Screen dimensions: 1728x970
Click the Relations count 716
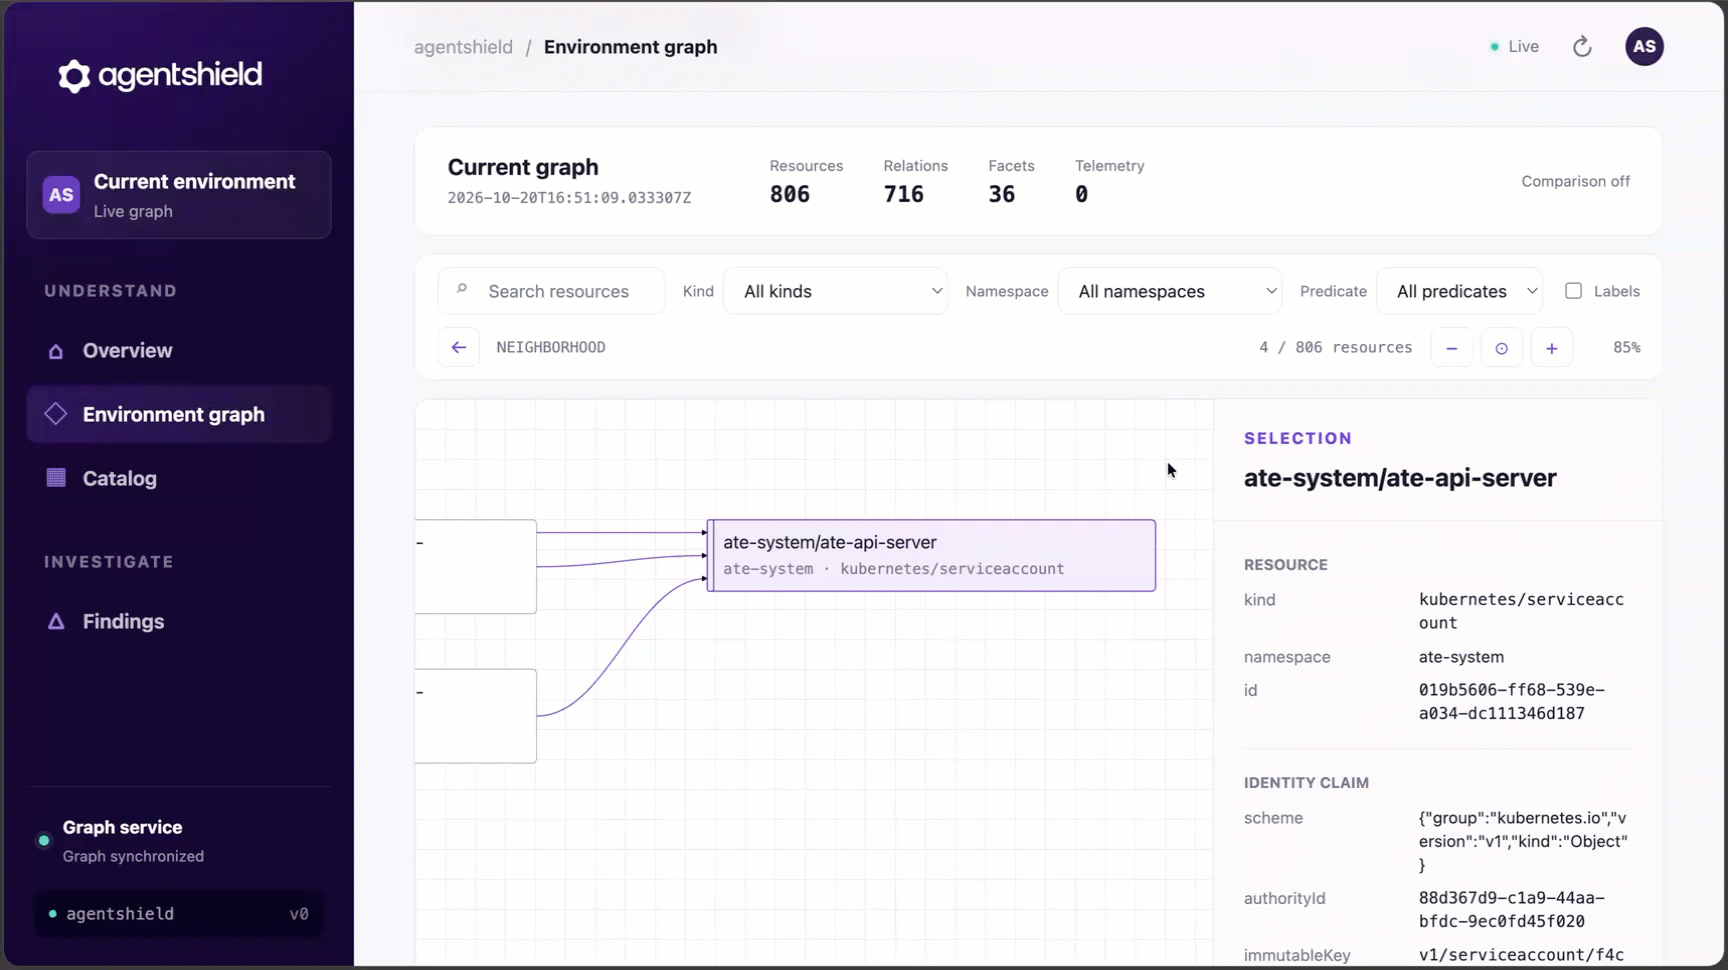[904, 194]
